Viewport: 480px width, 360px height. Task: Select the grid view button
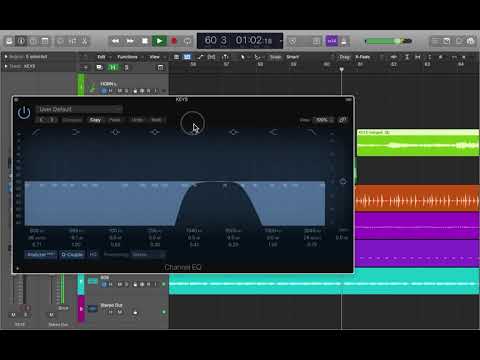pyautogui.click(x=187, y=57)
